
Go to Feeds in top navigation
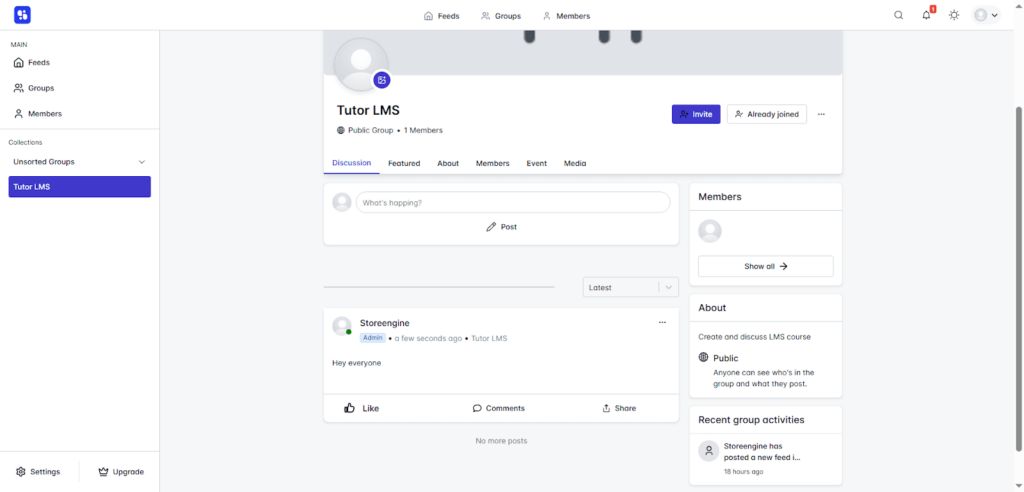(441, 16)
